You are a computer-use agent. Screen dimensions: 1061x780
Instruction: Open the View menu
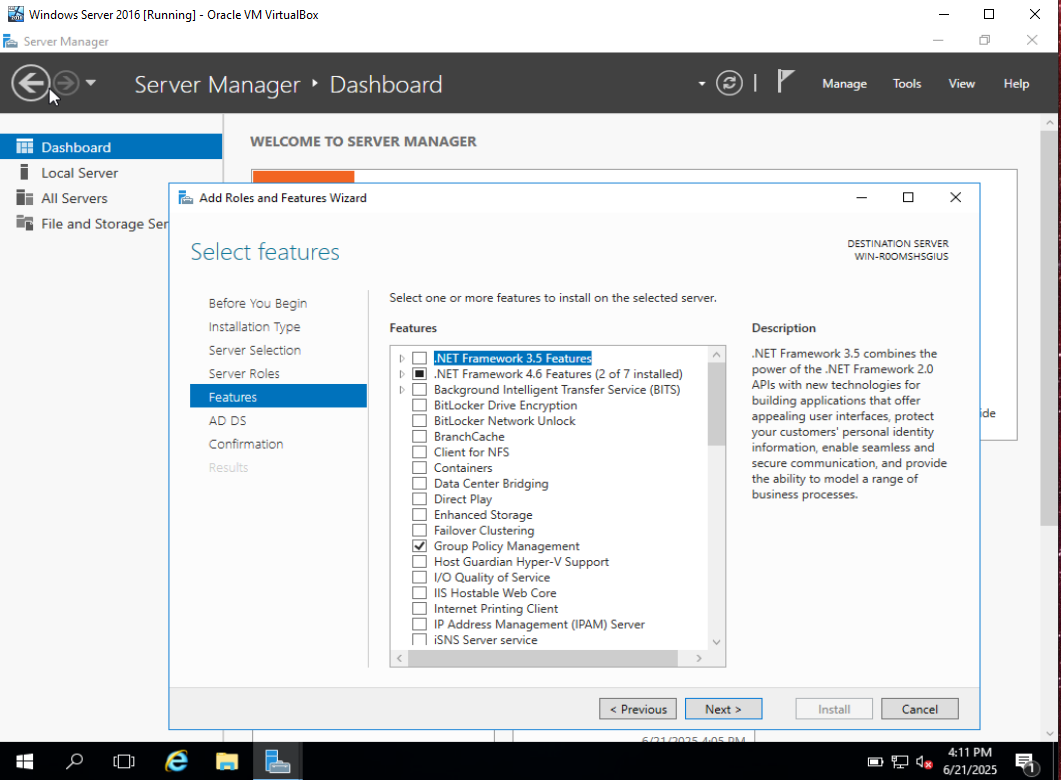(x=961, y=84)
